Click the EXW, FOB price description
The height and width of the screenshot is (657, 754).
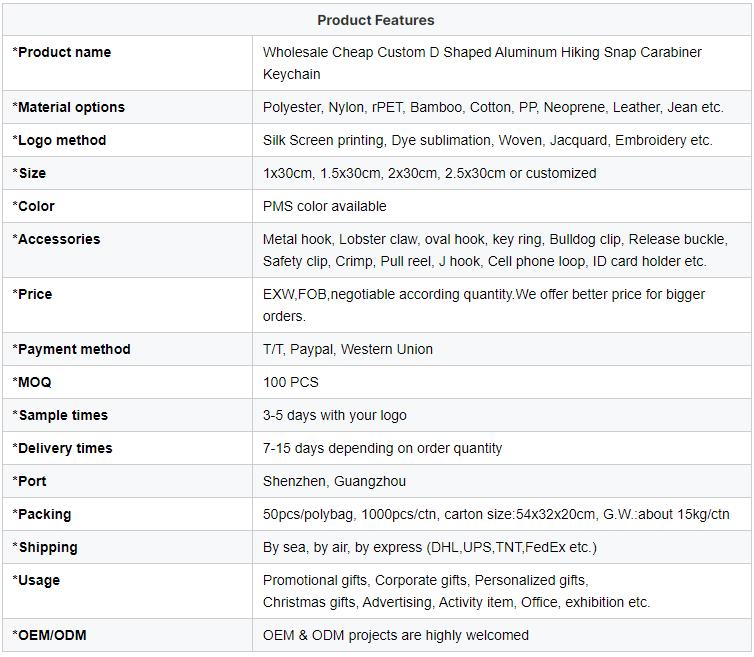[x=483, y=305]
